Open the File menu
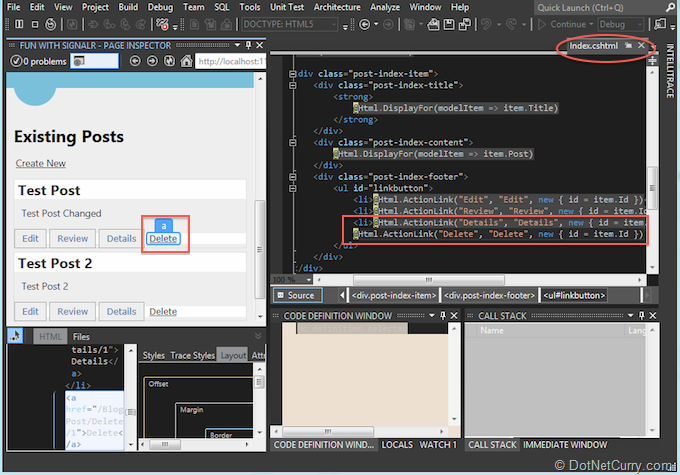The height and width of the screenshot is (475, 680). coord(13,7)
